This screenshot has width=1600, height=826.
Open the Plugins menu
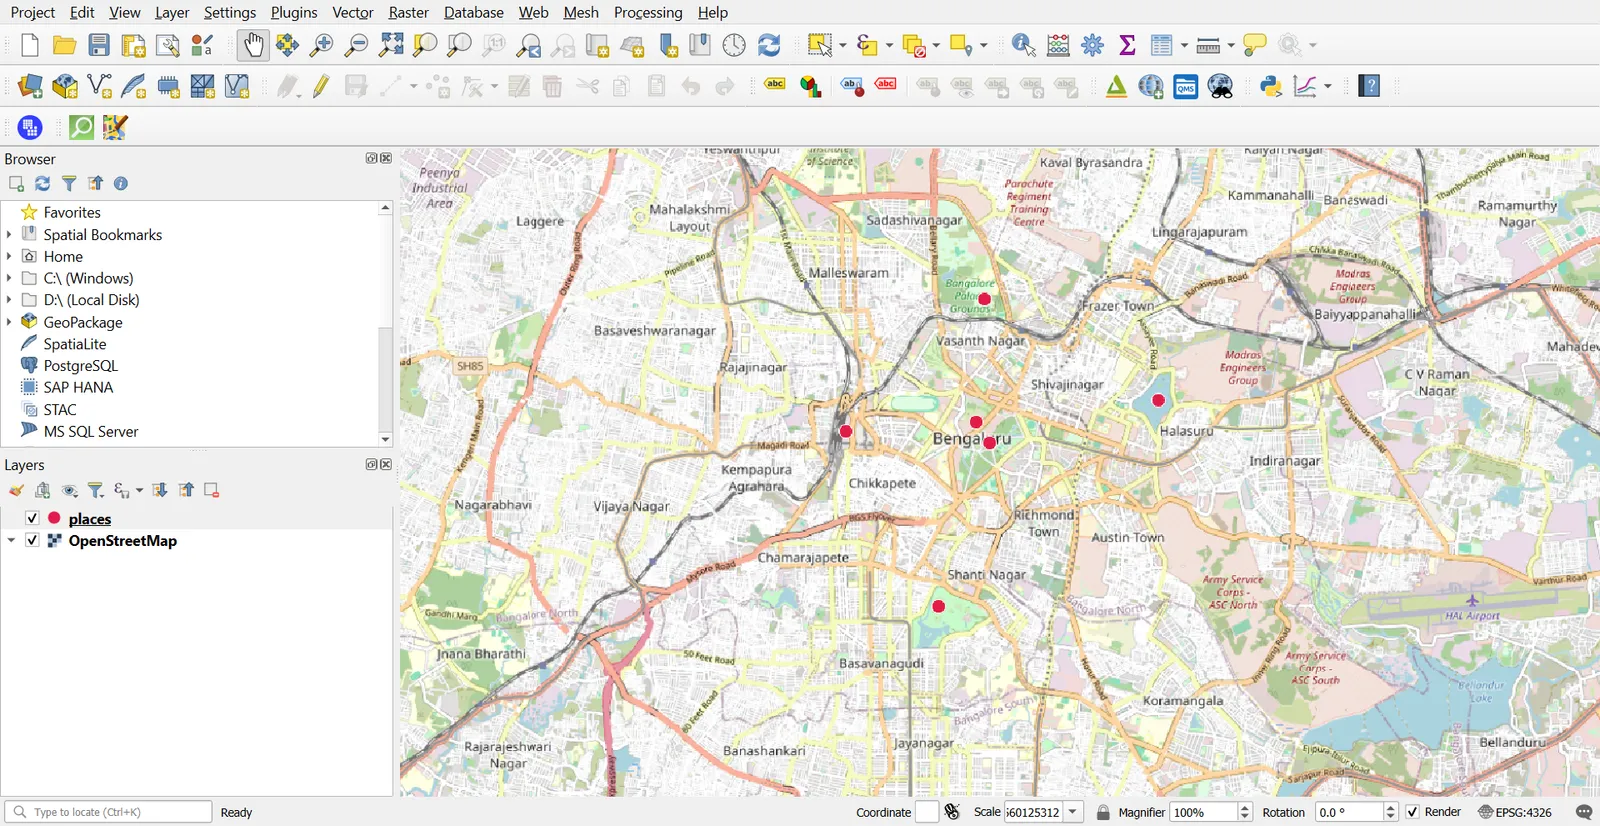(x=294, y=12)
